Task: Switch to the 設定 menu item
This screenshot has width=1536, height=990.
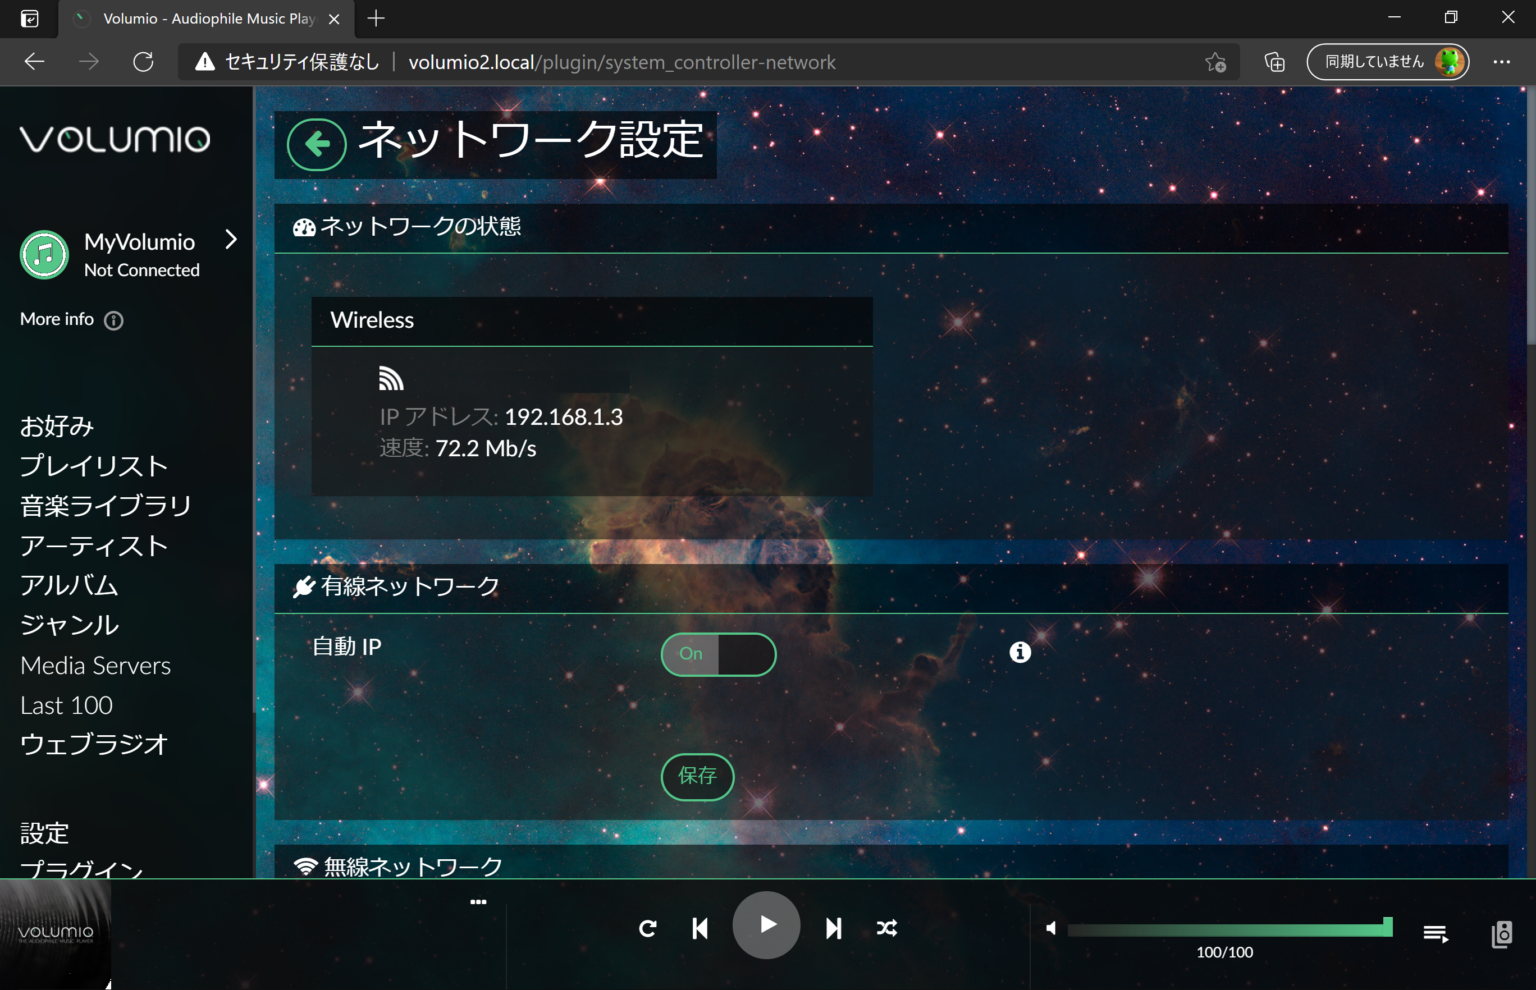Action: point(44,832)
